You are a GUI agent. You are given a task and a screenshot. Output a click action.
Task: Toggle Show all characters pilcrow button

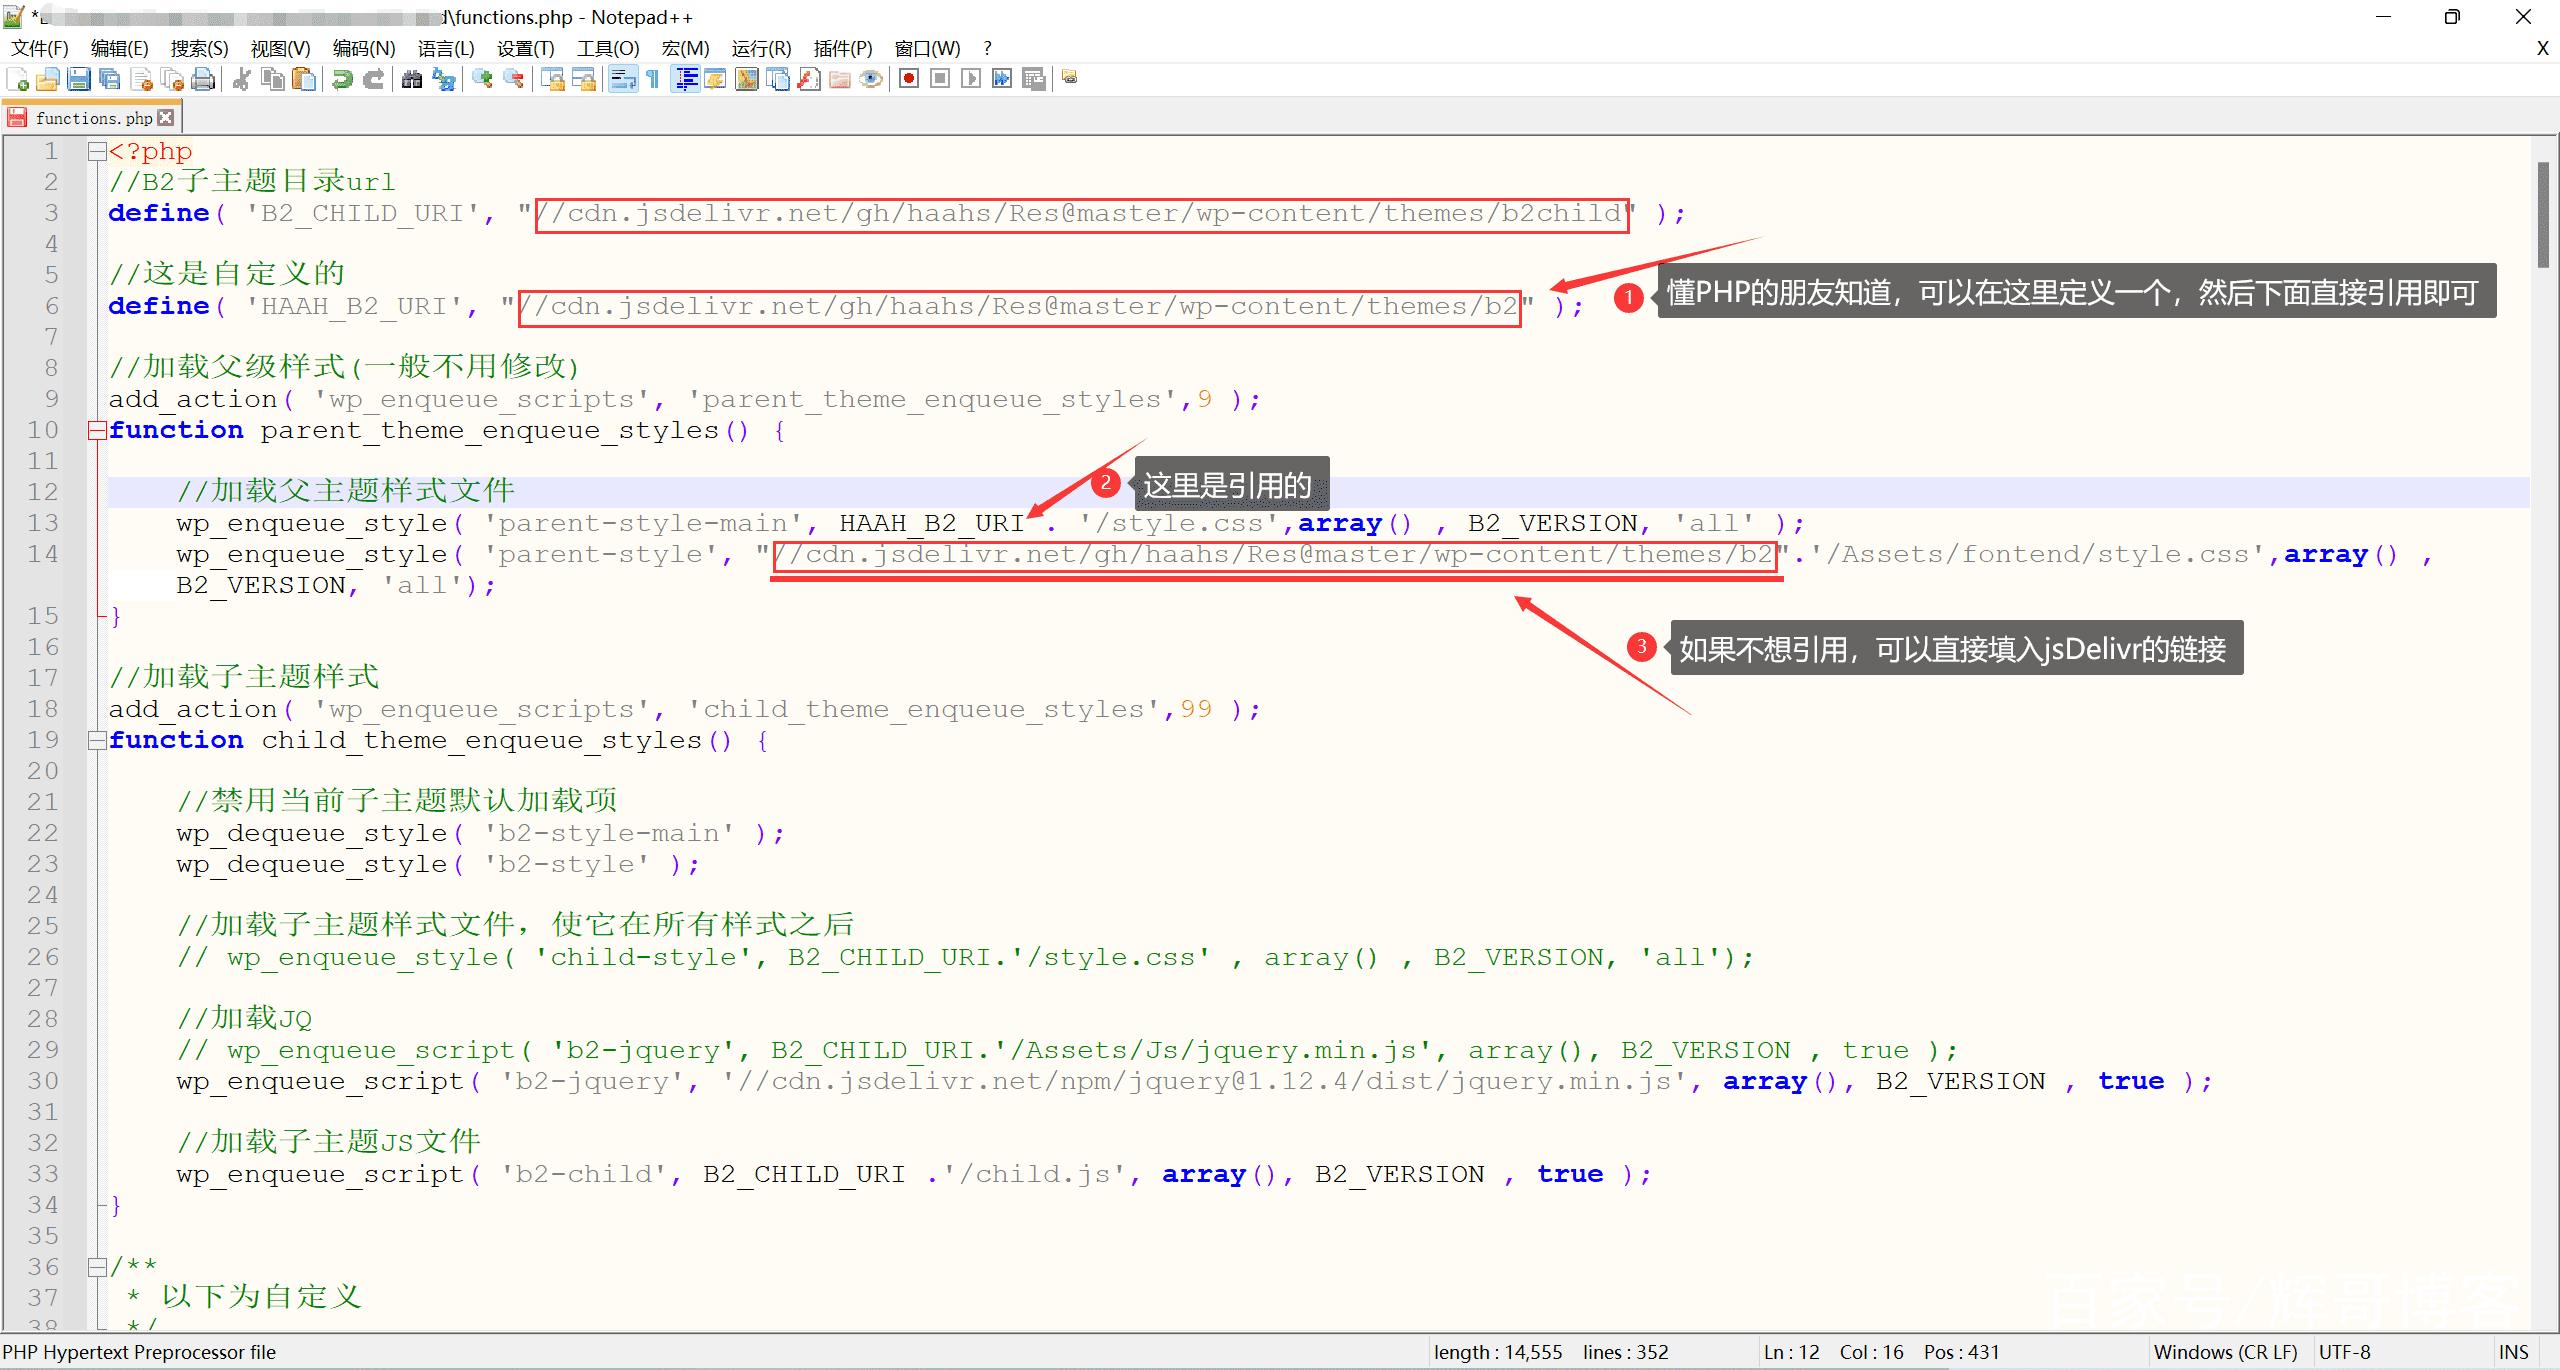point(653,79)
